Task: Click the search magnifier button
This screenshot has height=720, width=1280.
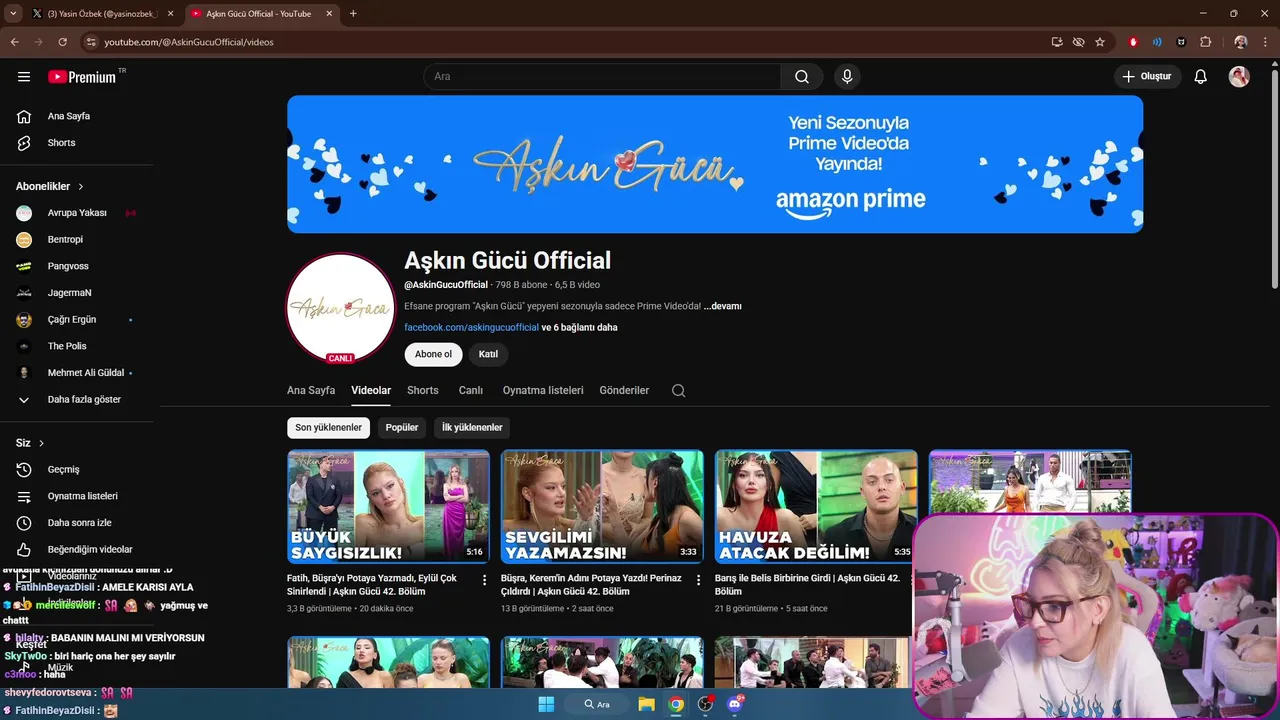Action: (802, 76)
